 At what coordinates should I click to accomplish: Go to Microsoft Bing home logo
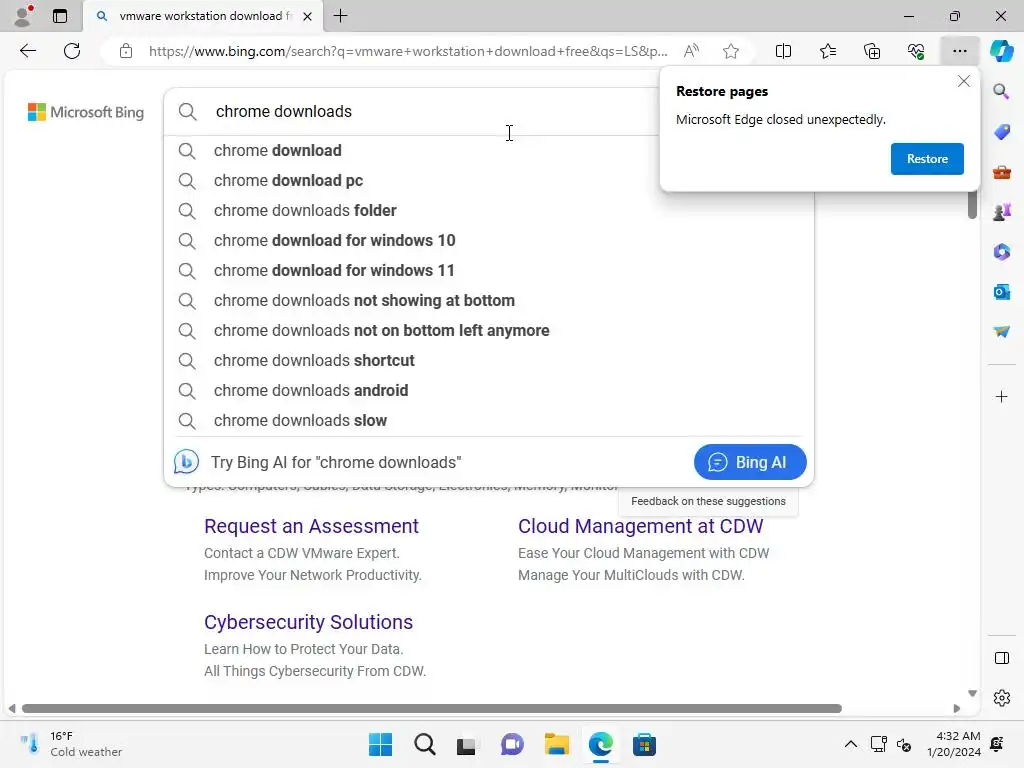pos(86,112)
